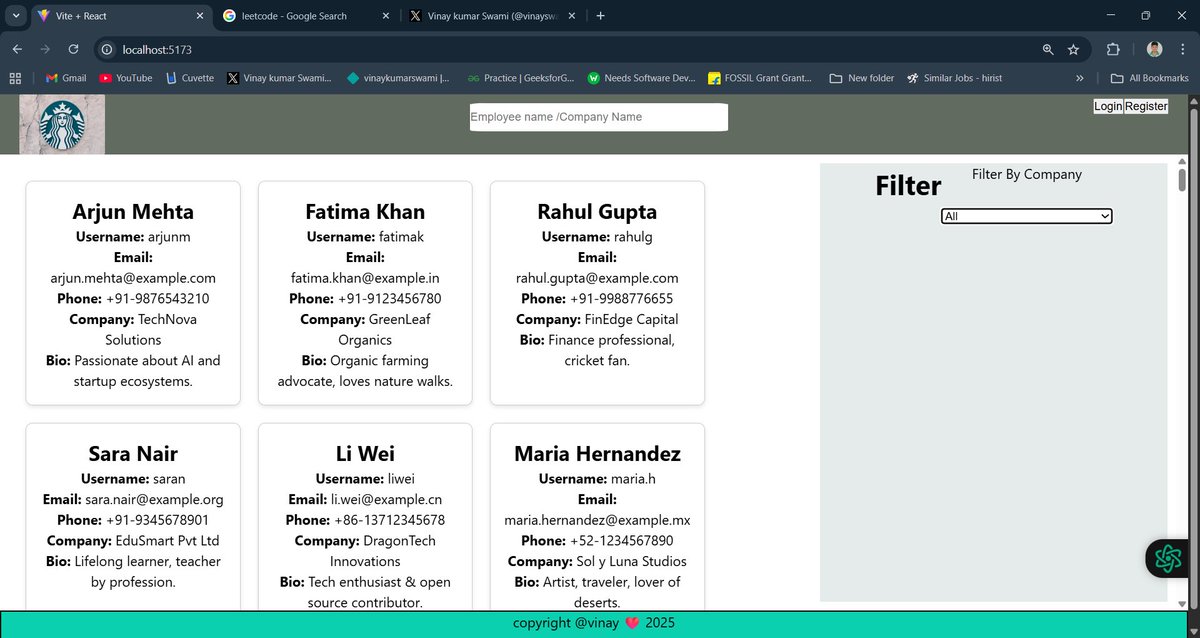Click fatima.khan@example.in email text
The image size is (1200, 638).
[365, 278]
